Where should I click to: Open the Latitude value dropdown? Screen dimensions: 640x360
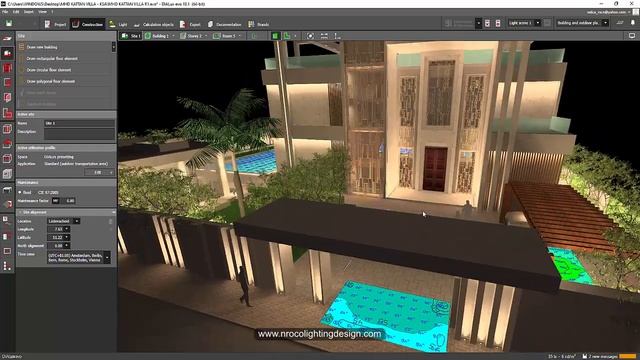[x=67, y=237]
